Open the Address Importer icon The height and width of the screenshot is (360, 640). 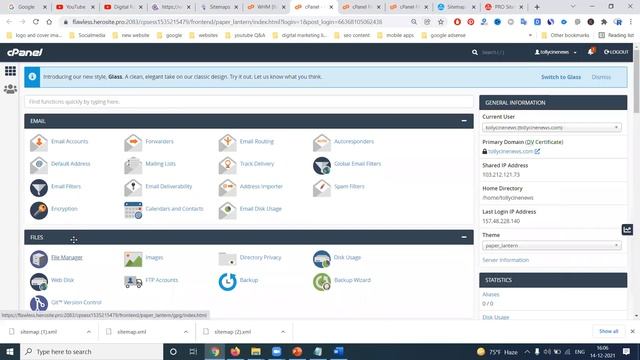click(x=227, y=187)
